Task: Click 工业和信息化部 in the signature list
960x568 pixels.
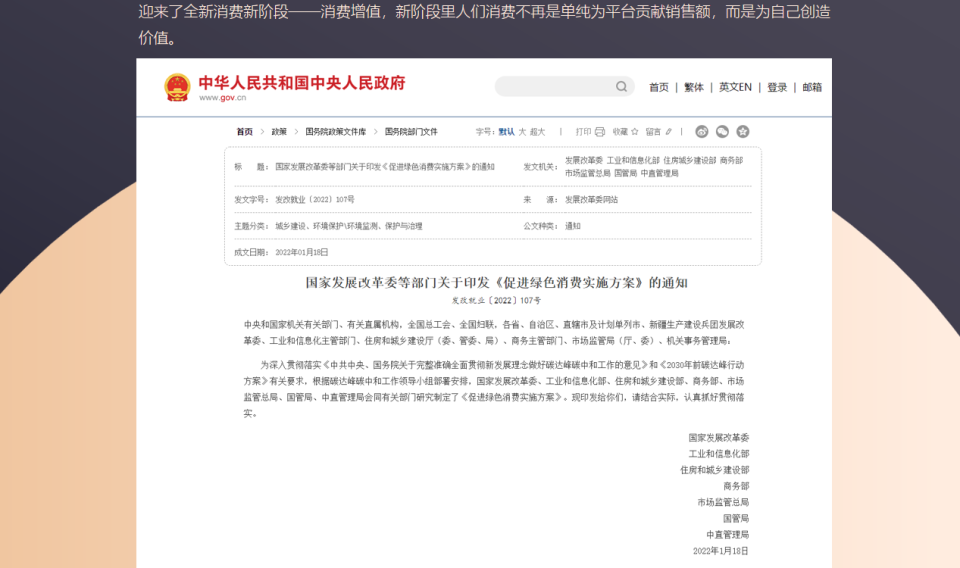Action: [719, 454]
